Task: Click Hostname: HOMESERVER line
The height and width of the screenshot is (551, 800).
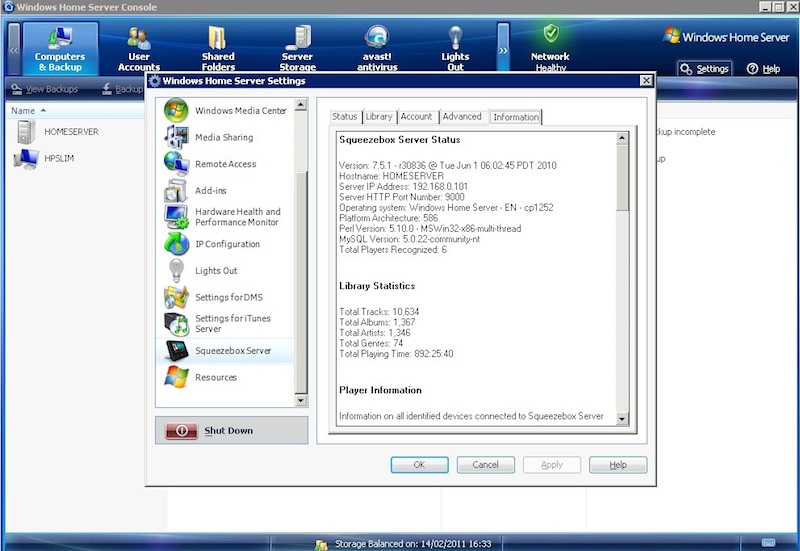Action: click(391, 176)
